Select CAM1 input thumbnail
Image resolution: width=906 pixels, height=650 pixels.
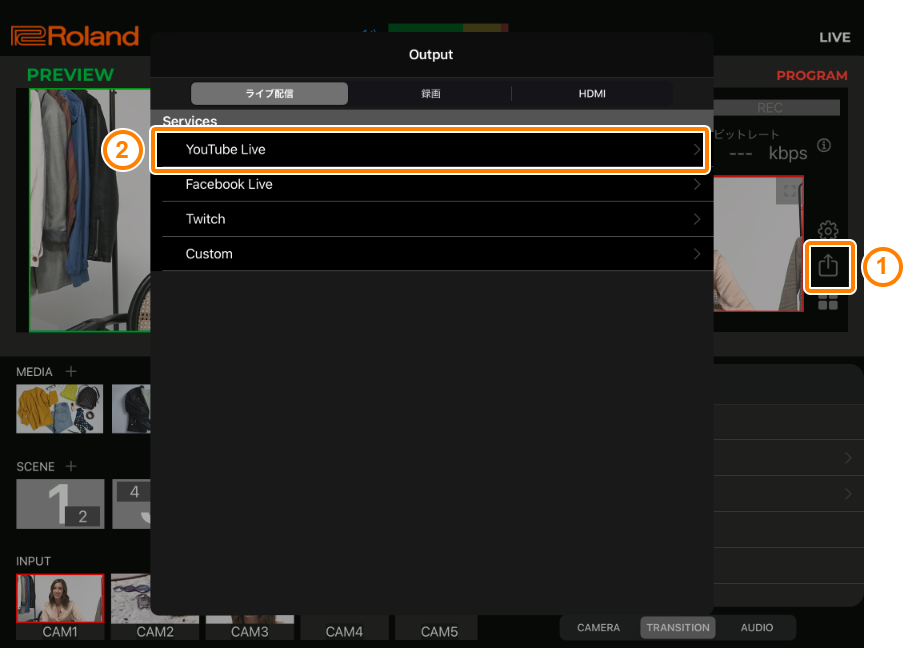(x=60, y=606)
